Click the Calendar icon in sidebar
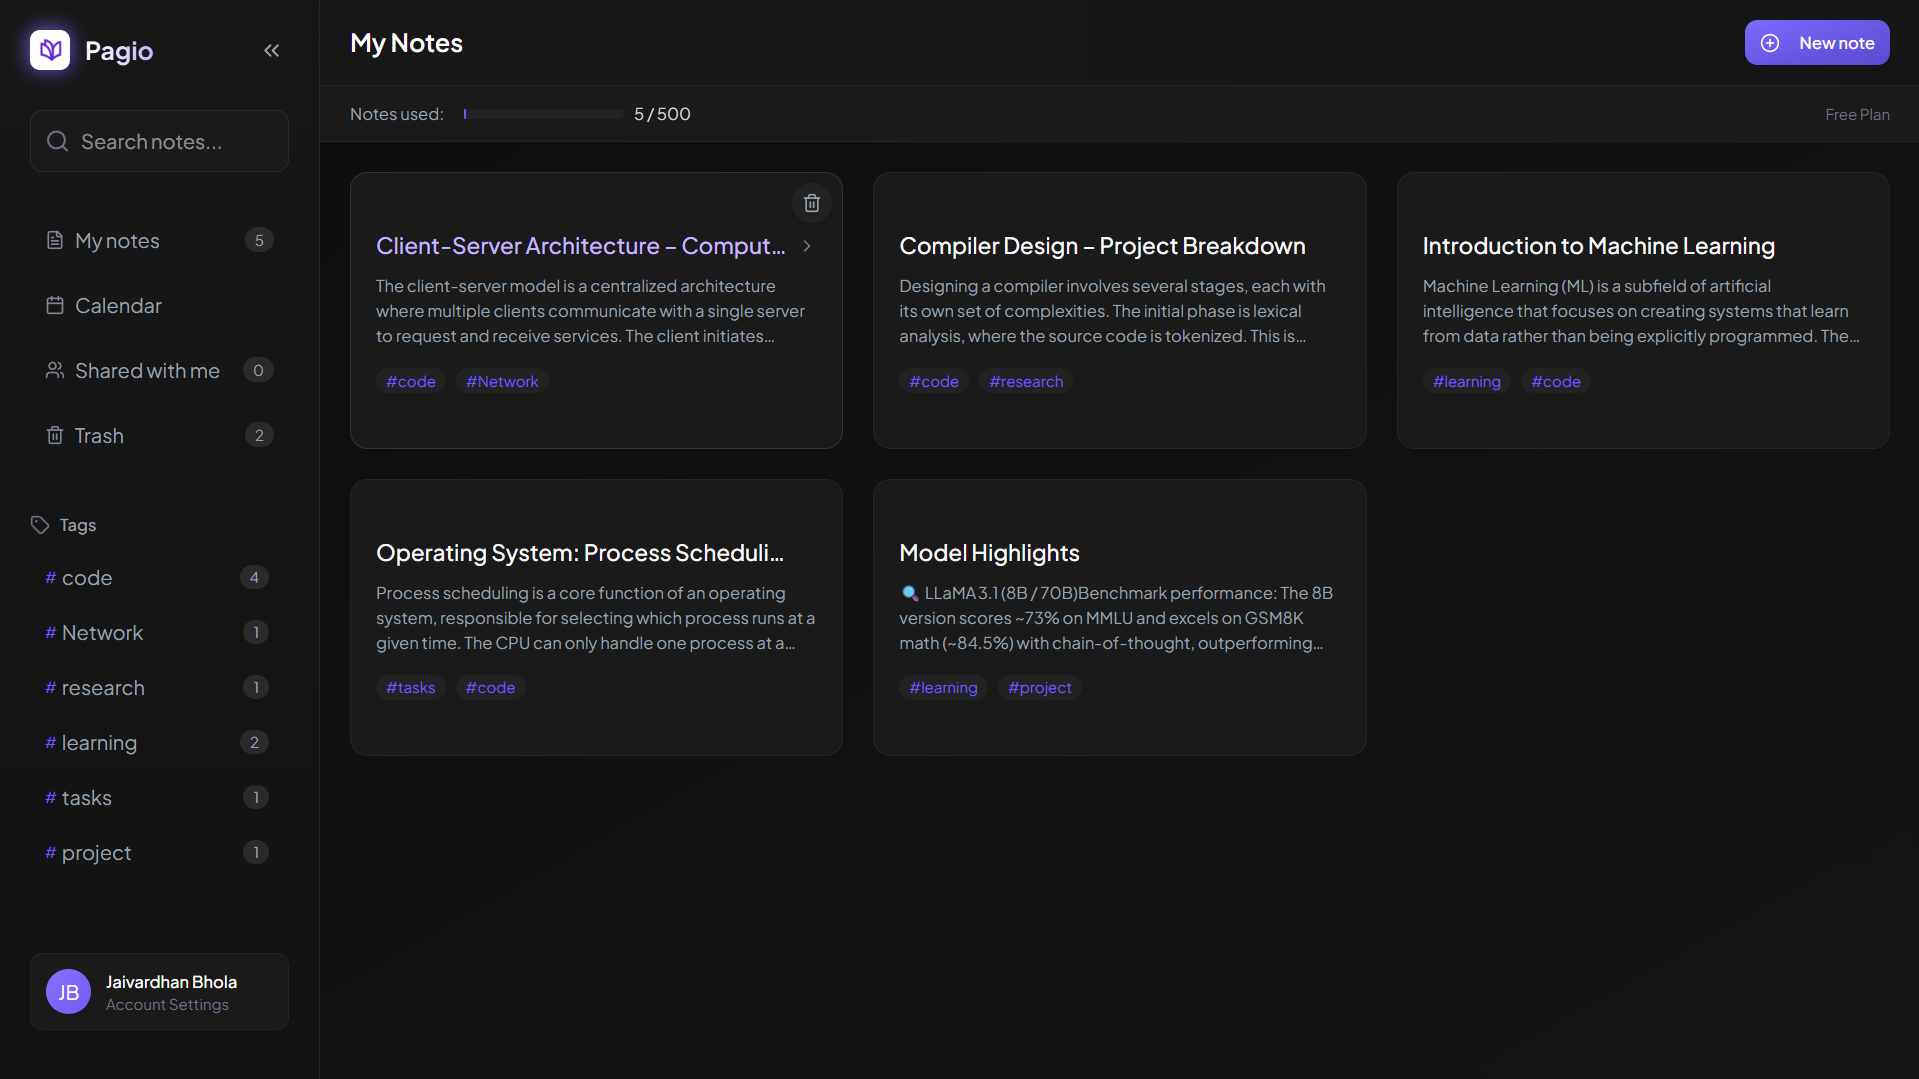Image resolution: width=1919 pixels, height=1079 pixels. [55, 305]
